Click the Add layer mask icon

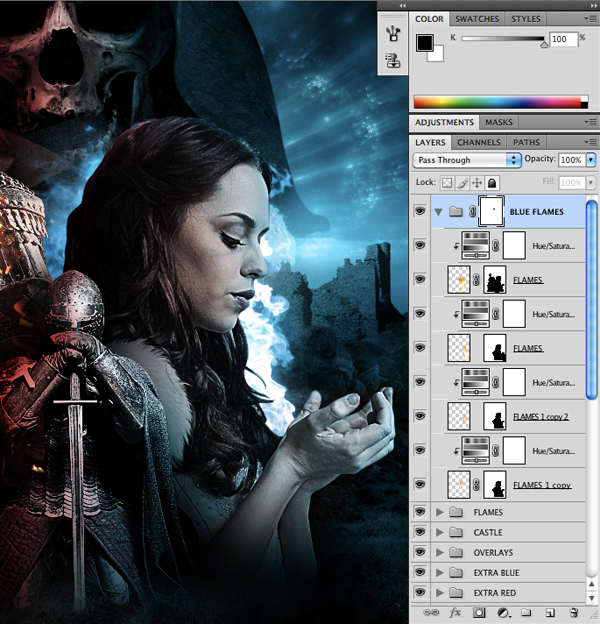pyautogui.click(x=479, y=612)
